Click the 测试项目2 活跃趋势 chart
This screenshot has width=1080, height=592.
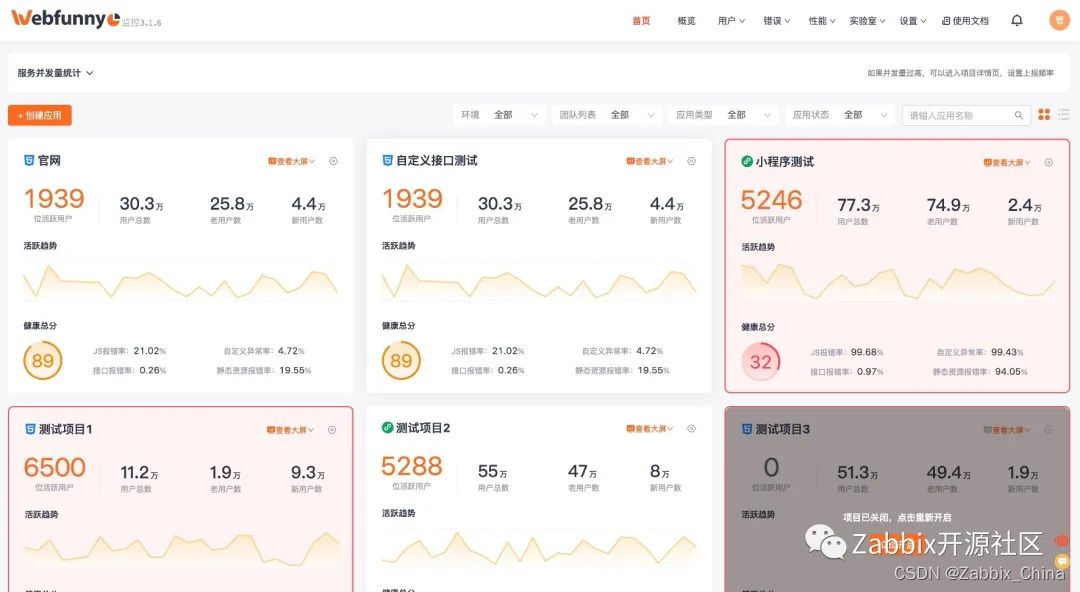tap(539, 549)
